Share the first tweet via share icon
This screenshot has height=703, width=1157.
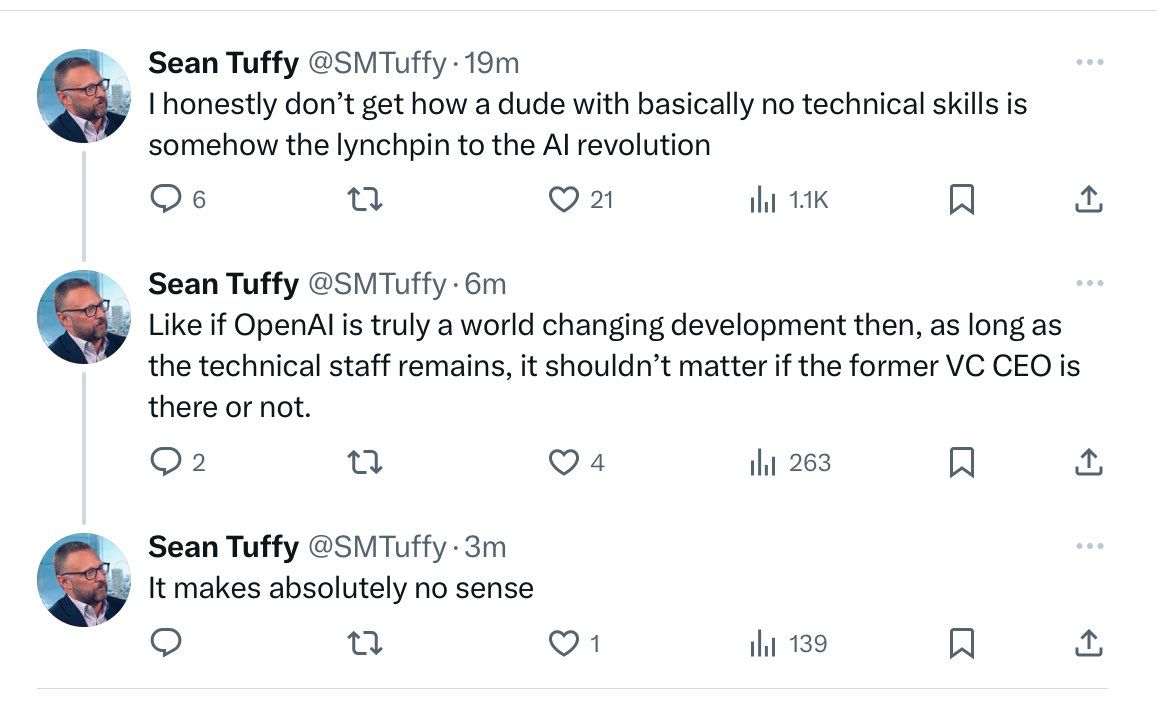(1088, 200)
